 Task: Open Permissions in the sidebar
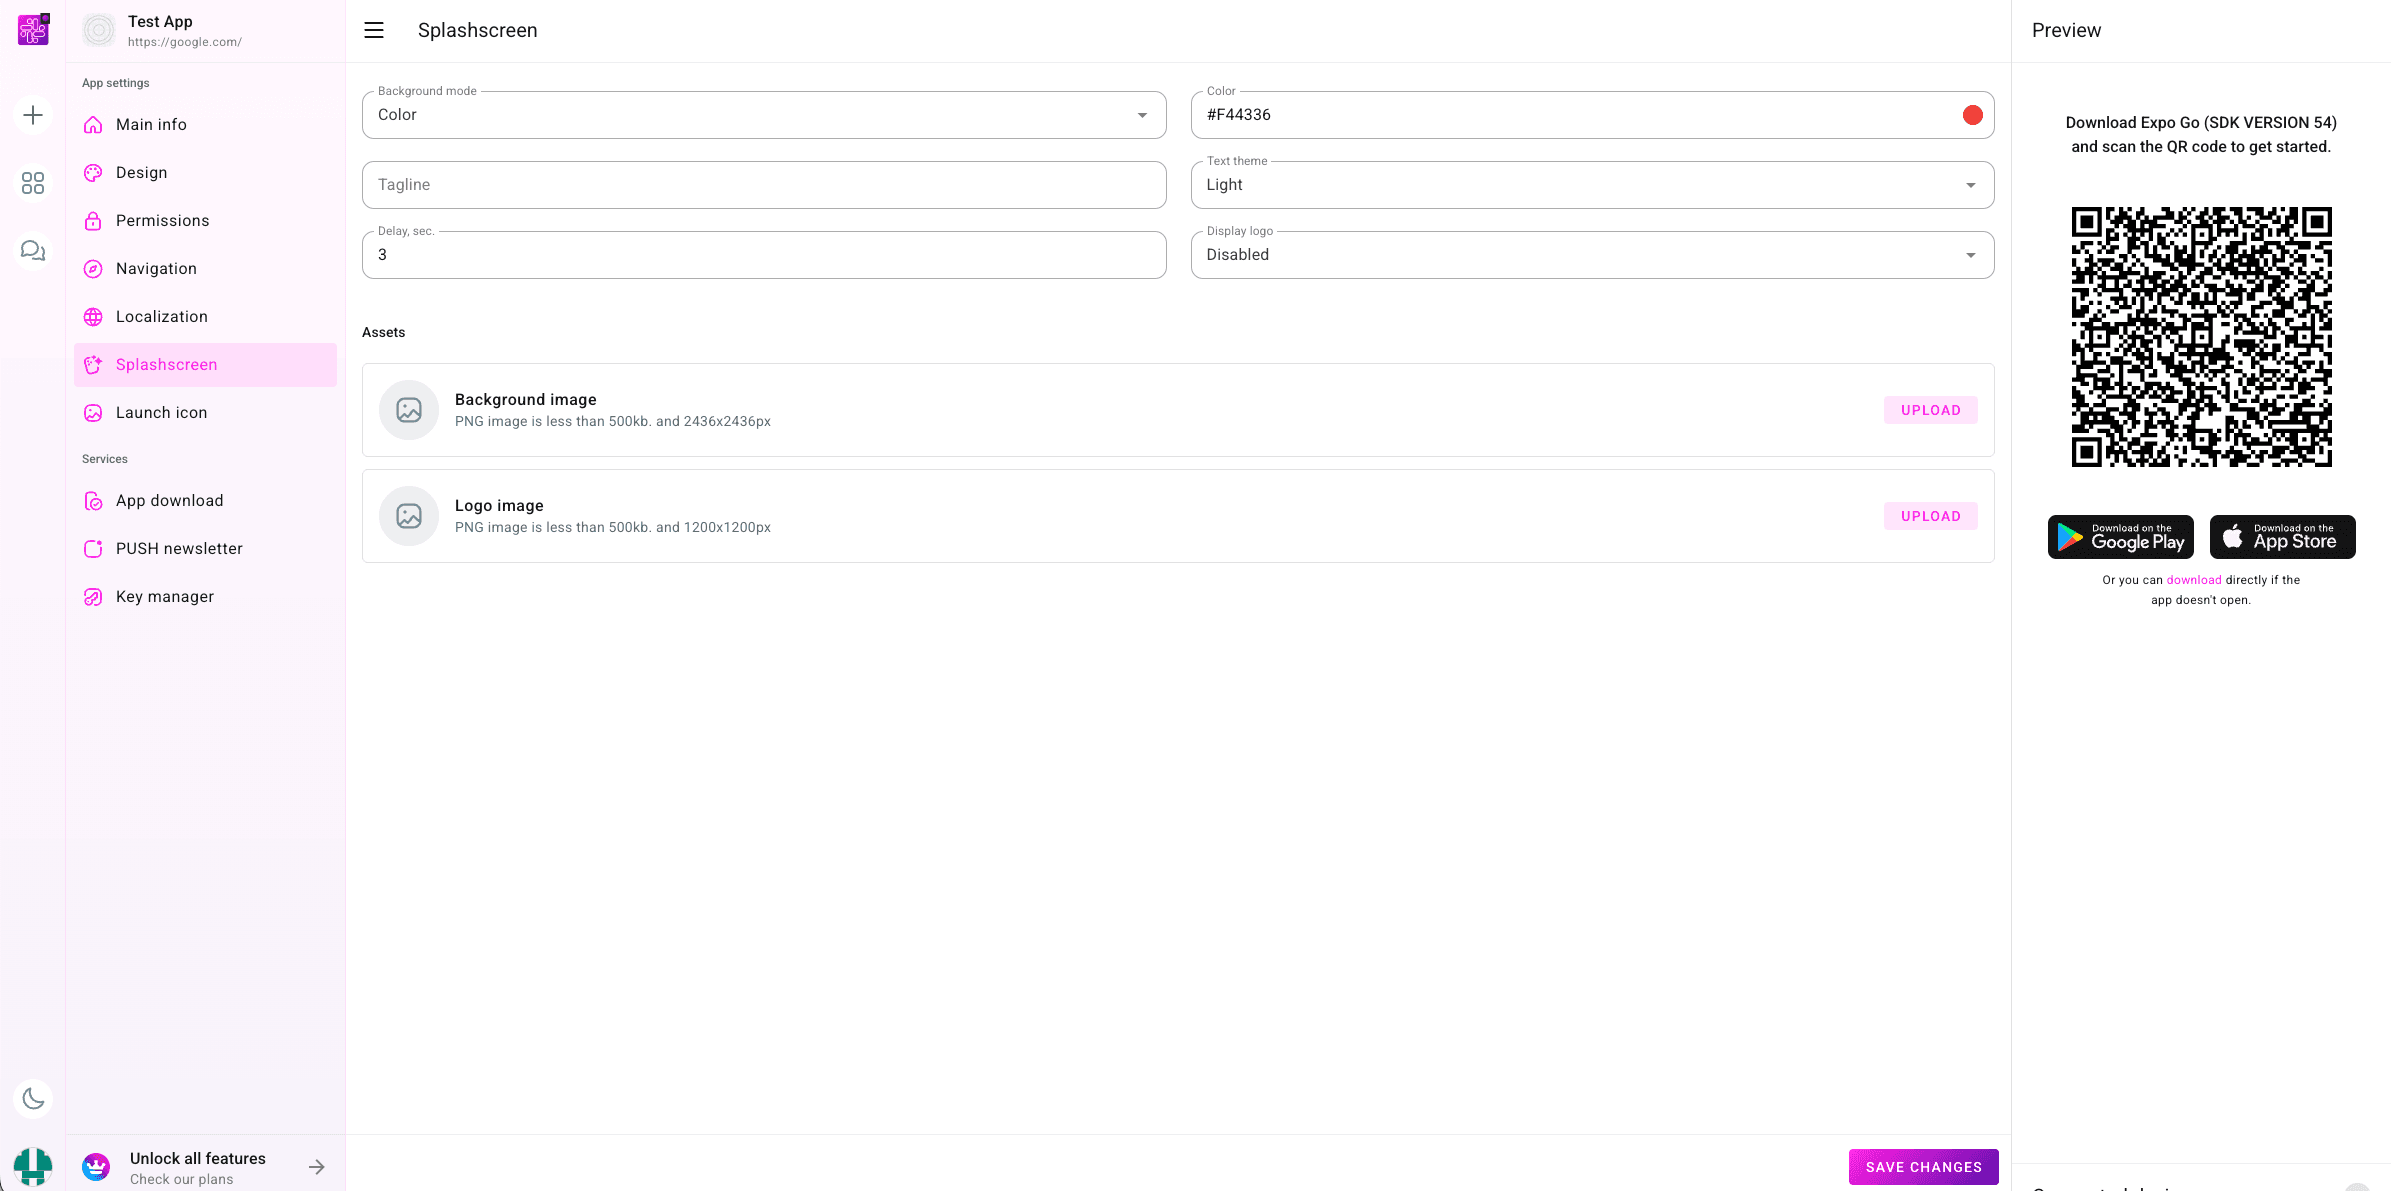(205, 221)
